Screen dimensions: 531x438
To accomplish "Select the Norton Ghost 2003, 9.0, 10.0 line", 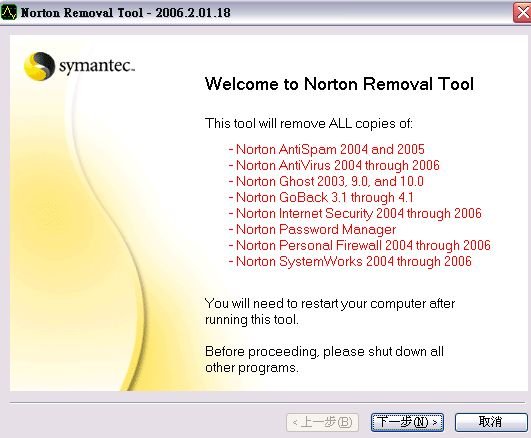I will click(x=326, y=181).
